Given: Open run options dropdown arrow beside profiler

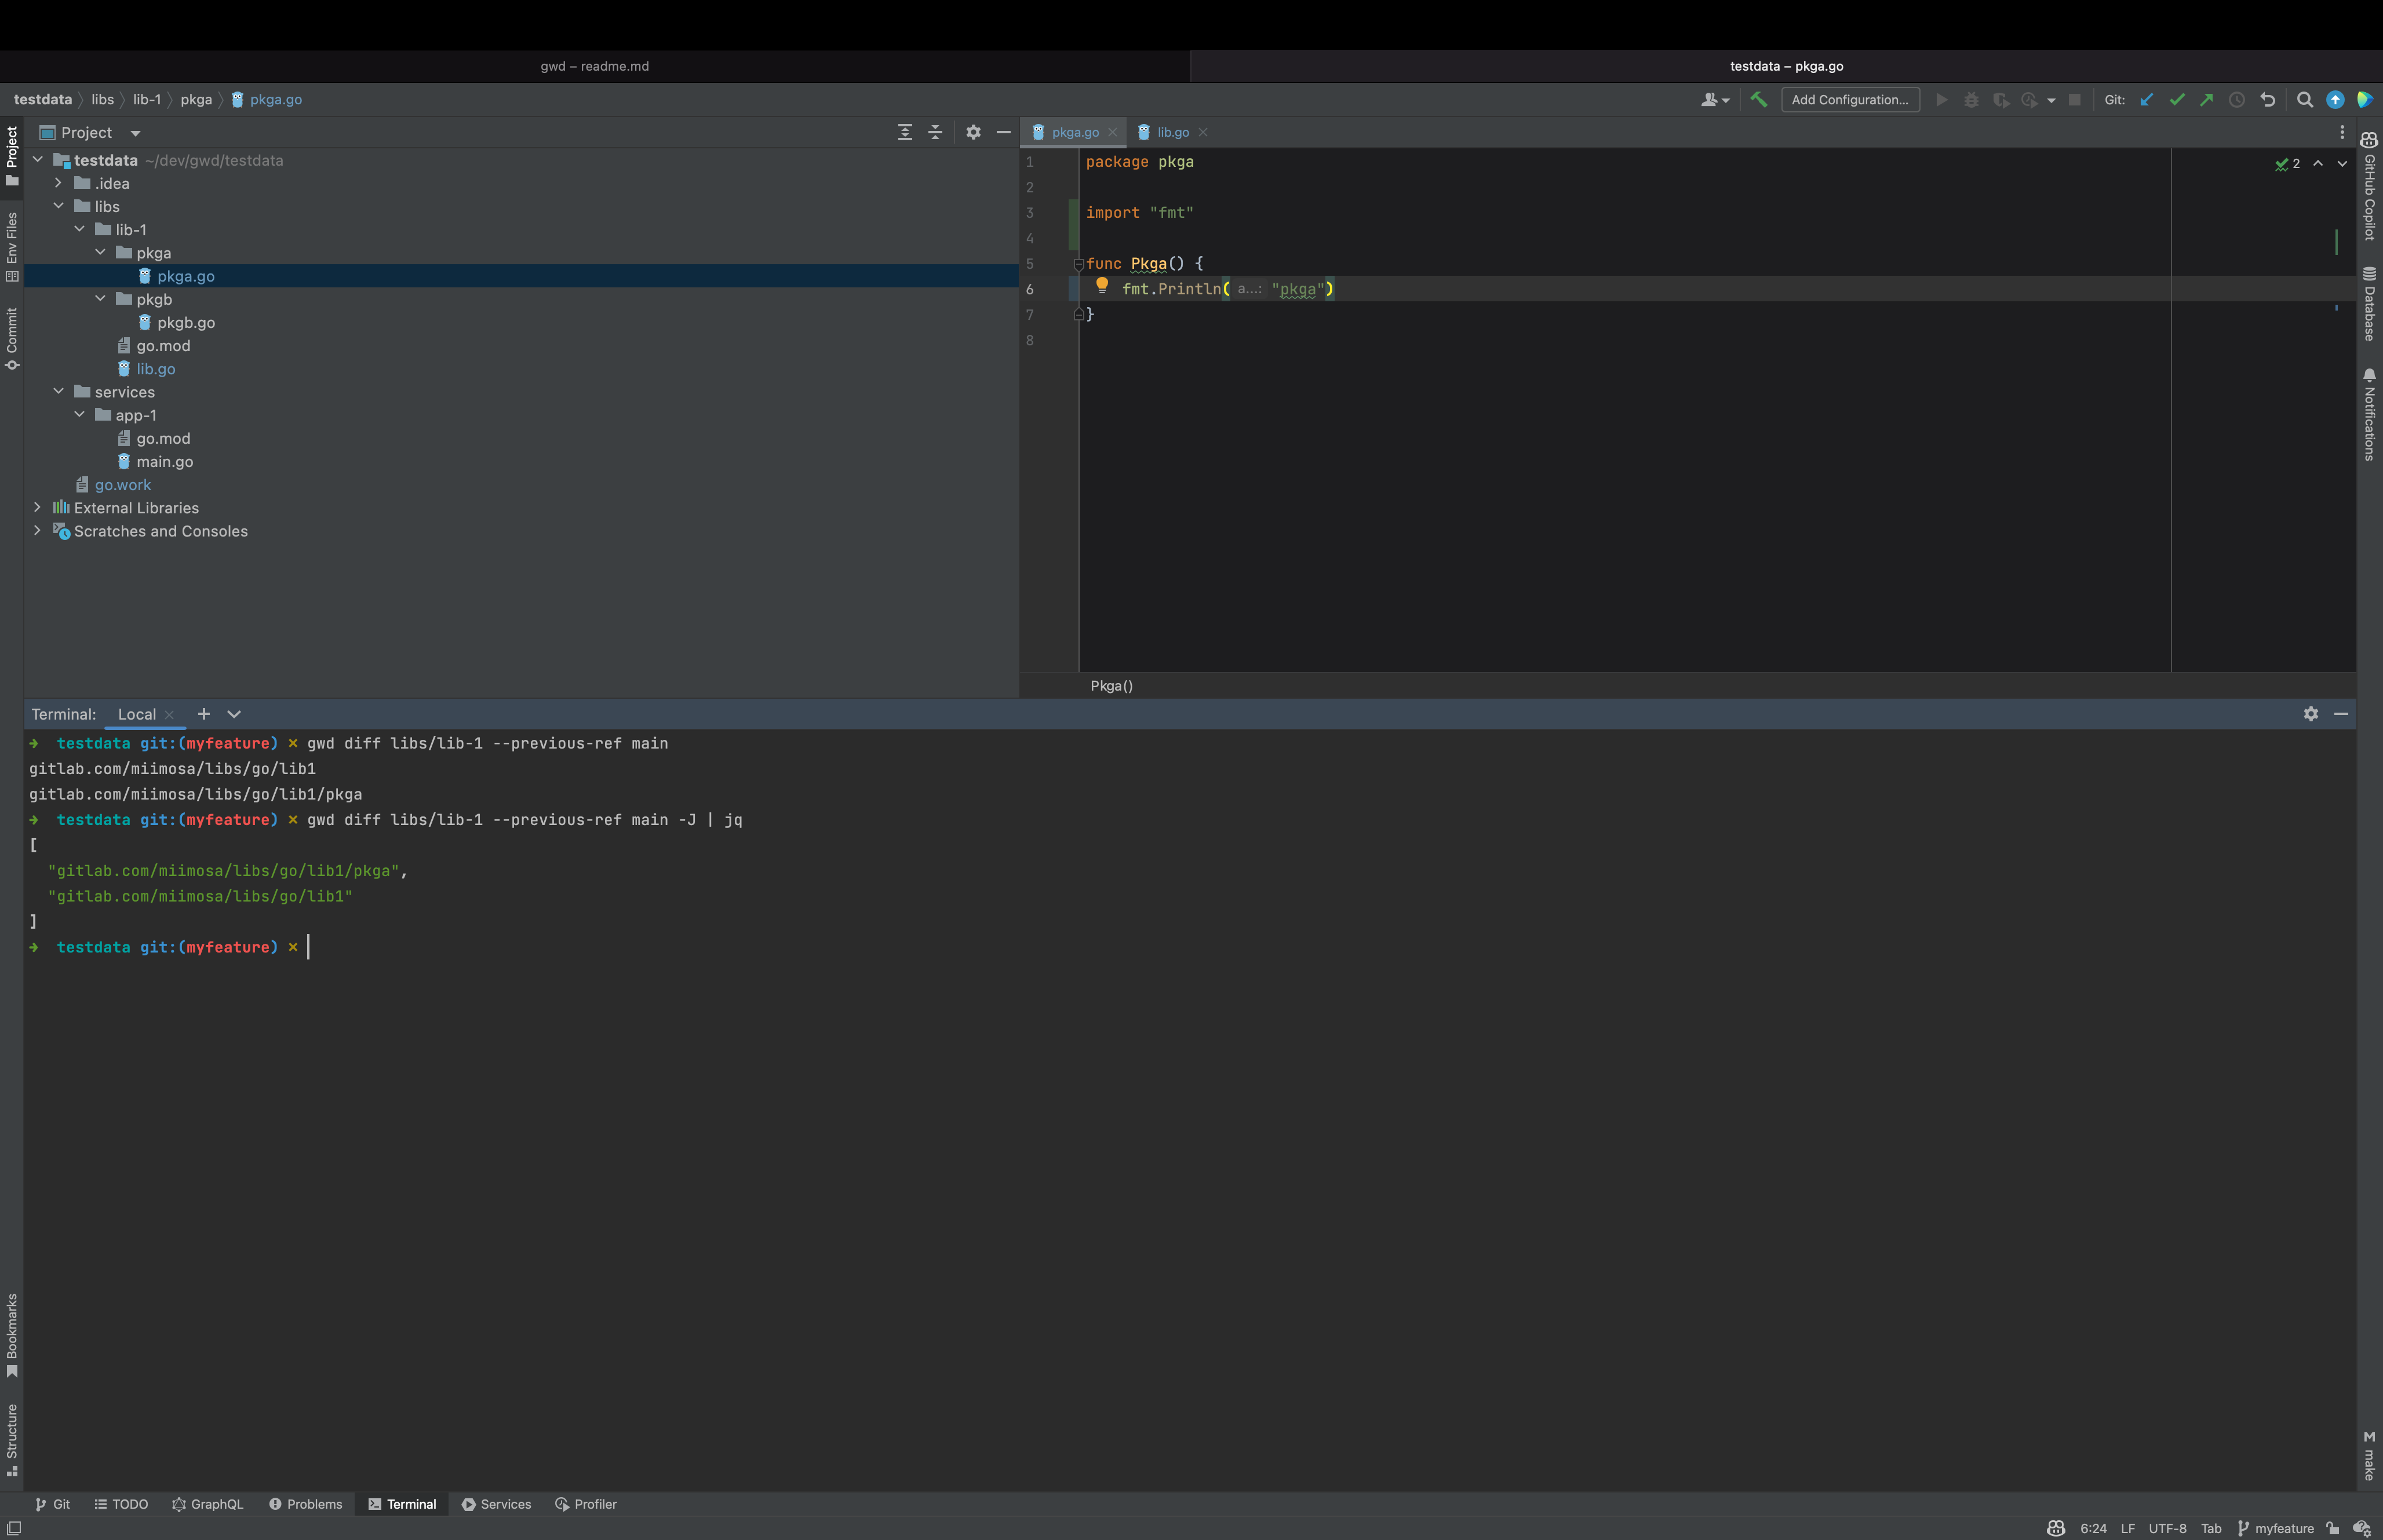Looking at the screenshot, I should (2051, 100).
